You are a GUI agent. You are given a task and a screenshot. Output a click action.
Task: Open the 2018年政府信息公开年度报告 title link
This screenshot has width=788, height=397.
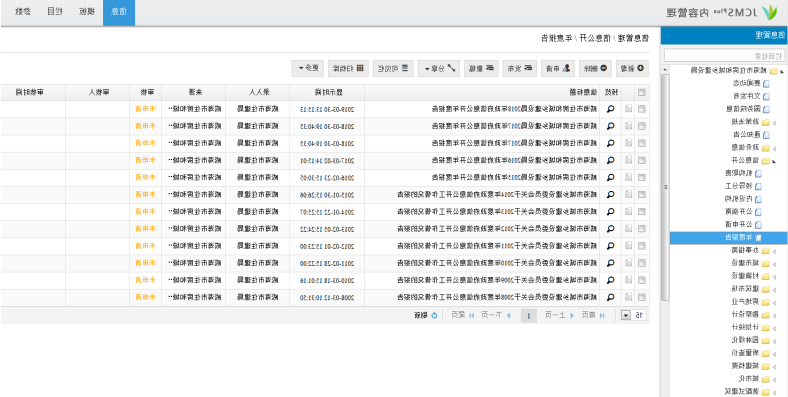(x=514, y=109)
